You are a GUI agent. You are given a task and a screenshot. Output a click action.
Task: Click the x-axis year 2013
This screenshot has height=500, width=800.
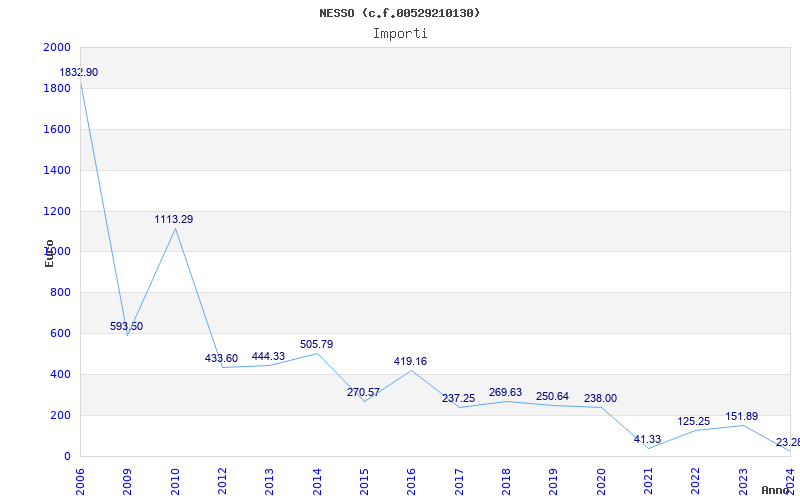[x=269, y=482]
